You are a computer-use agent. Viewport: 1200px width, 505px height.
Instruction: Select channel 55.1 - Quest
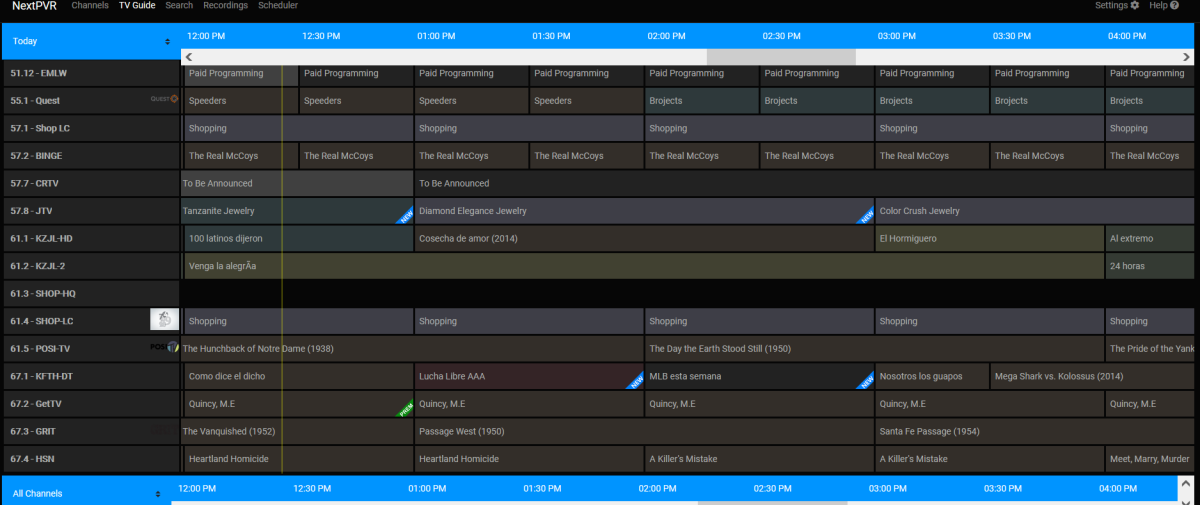click(x=90, y=101)
